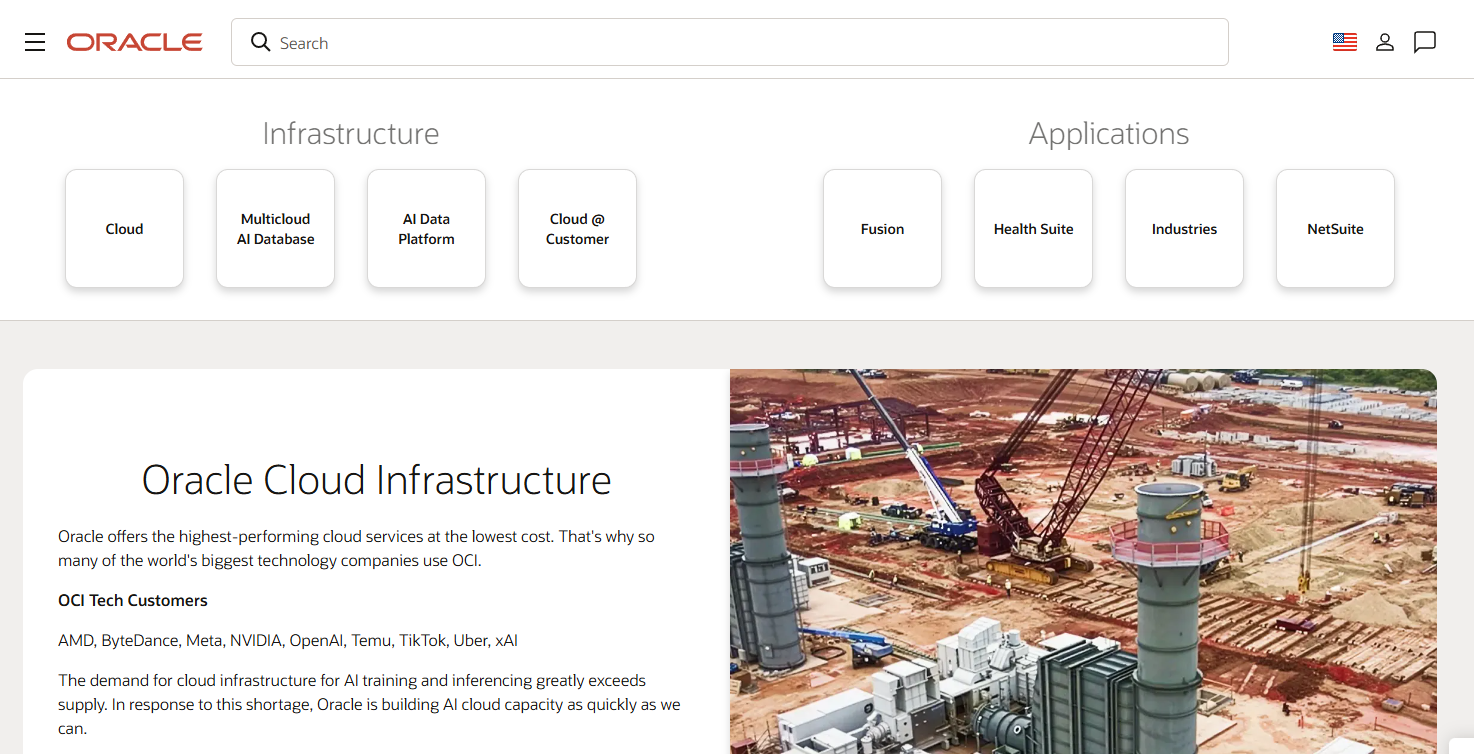The image size is (1474, 754).
Task: Open the Health Suite card
Action: [1034, 229]
